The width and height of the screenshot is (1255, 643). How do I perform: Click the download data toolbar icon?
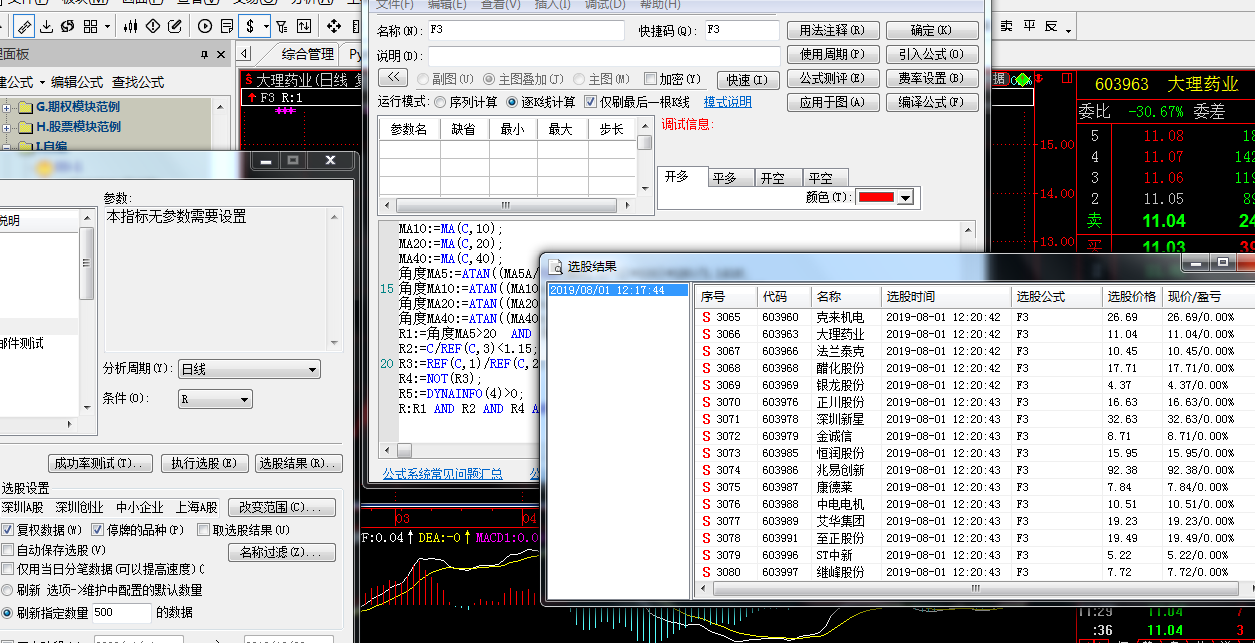pyautogui.click(x=46, y=25)
